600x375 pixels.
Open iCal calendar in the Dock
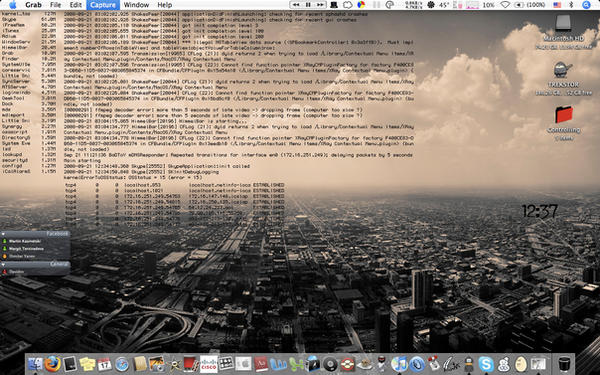[104, 364]
